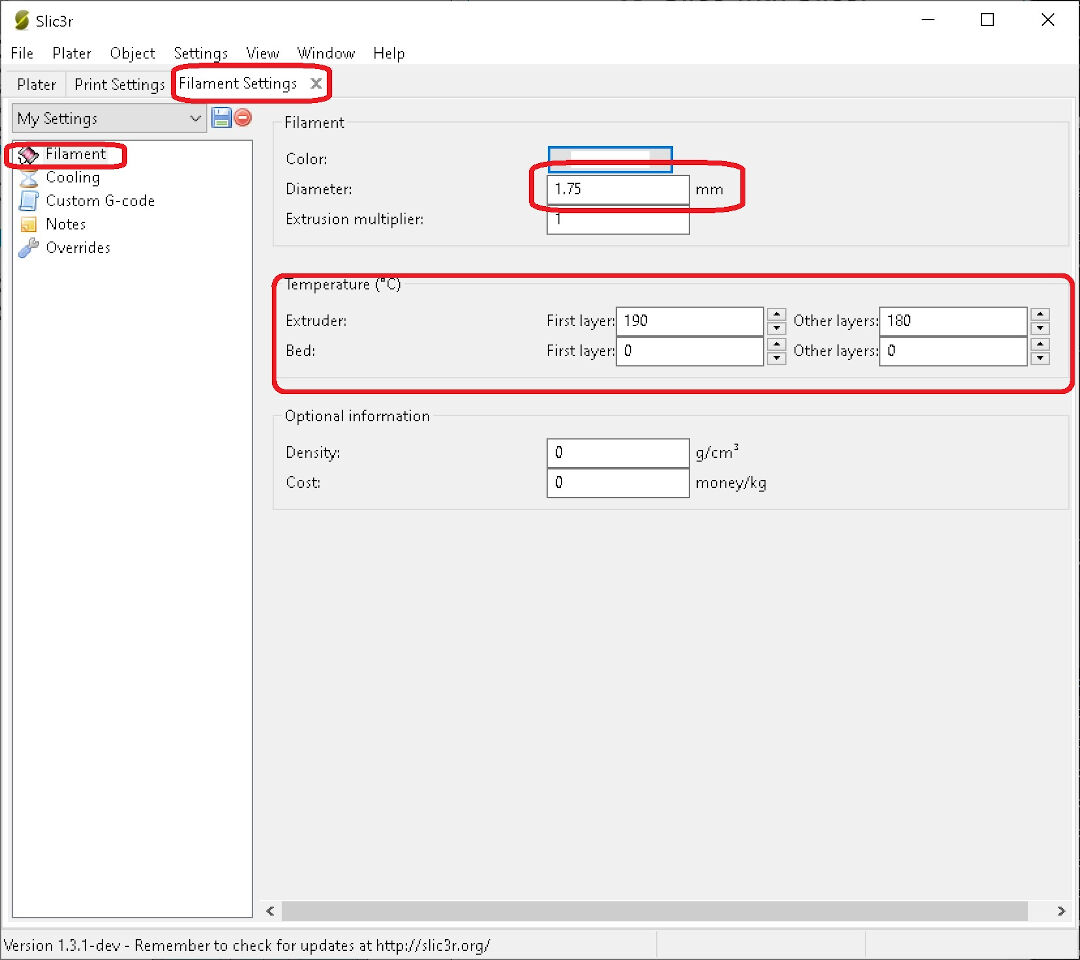Increase Bed Other layers temperature
The image size is (1080, 960).
pyautogui.click(x=1040, y=344)
